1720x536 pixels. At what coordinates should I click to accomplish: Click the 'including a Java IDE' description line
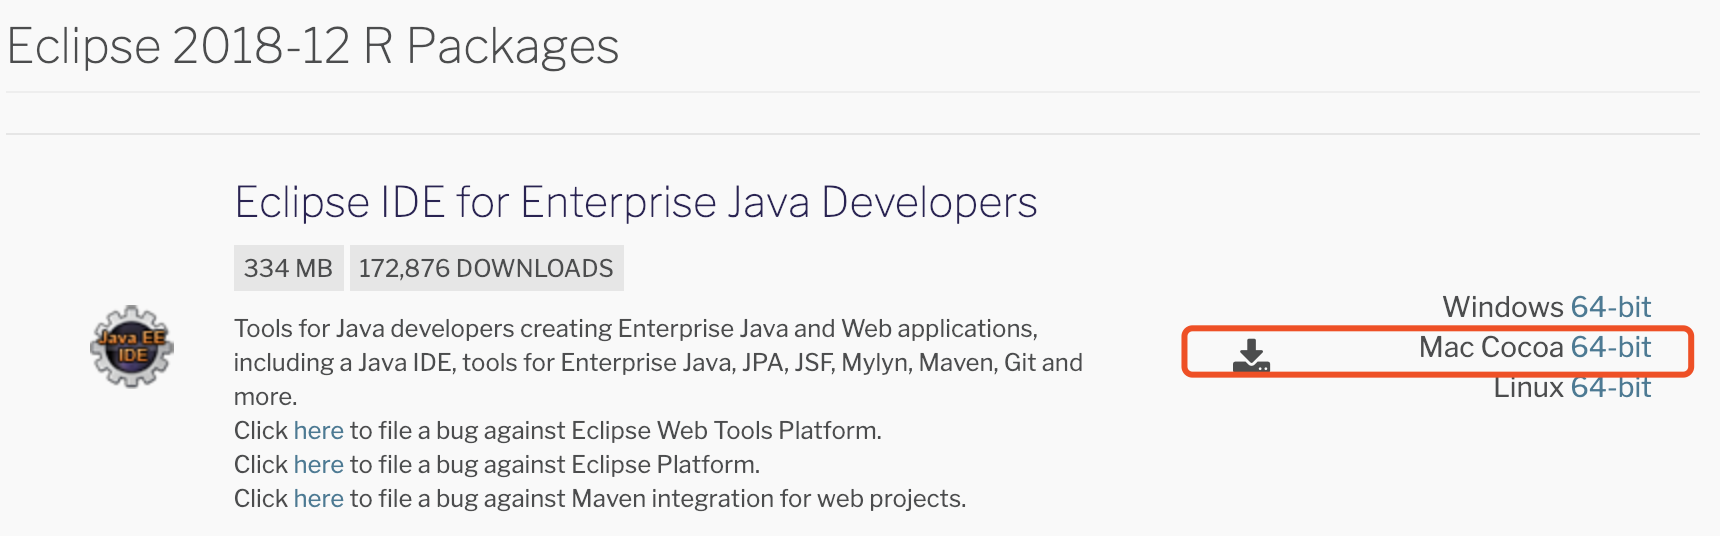click(657, 363)
